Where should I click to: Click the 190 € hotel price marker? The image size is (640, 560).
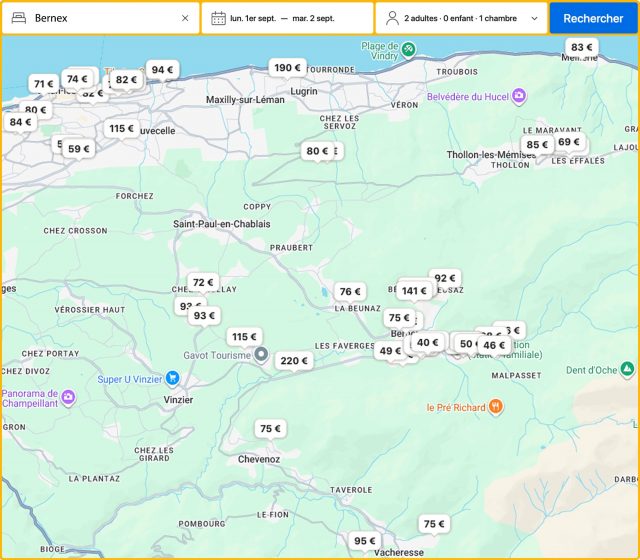tap(287, 67)
